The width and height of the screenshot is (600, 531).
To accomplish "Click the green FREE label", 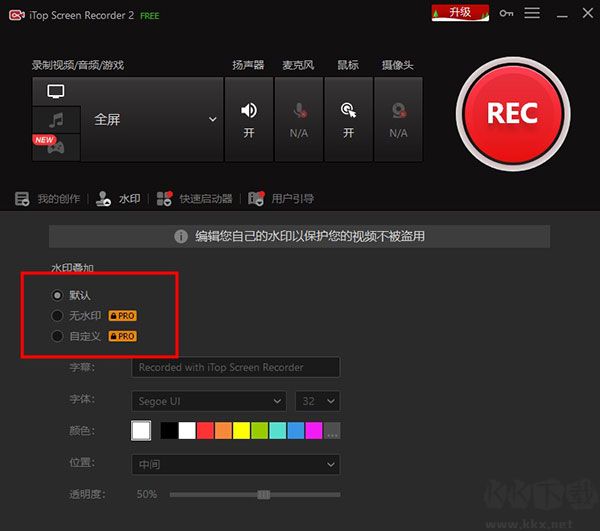I will pos(150,16).
